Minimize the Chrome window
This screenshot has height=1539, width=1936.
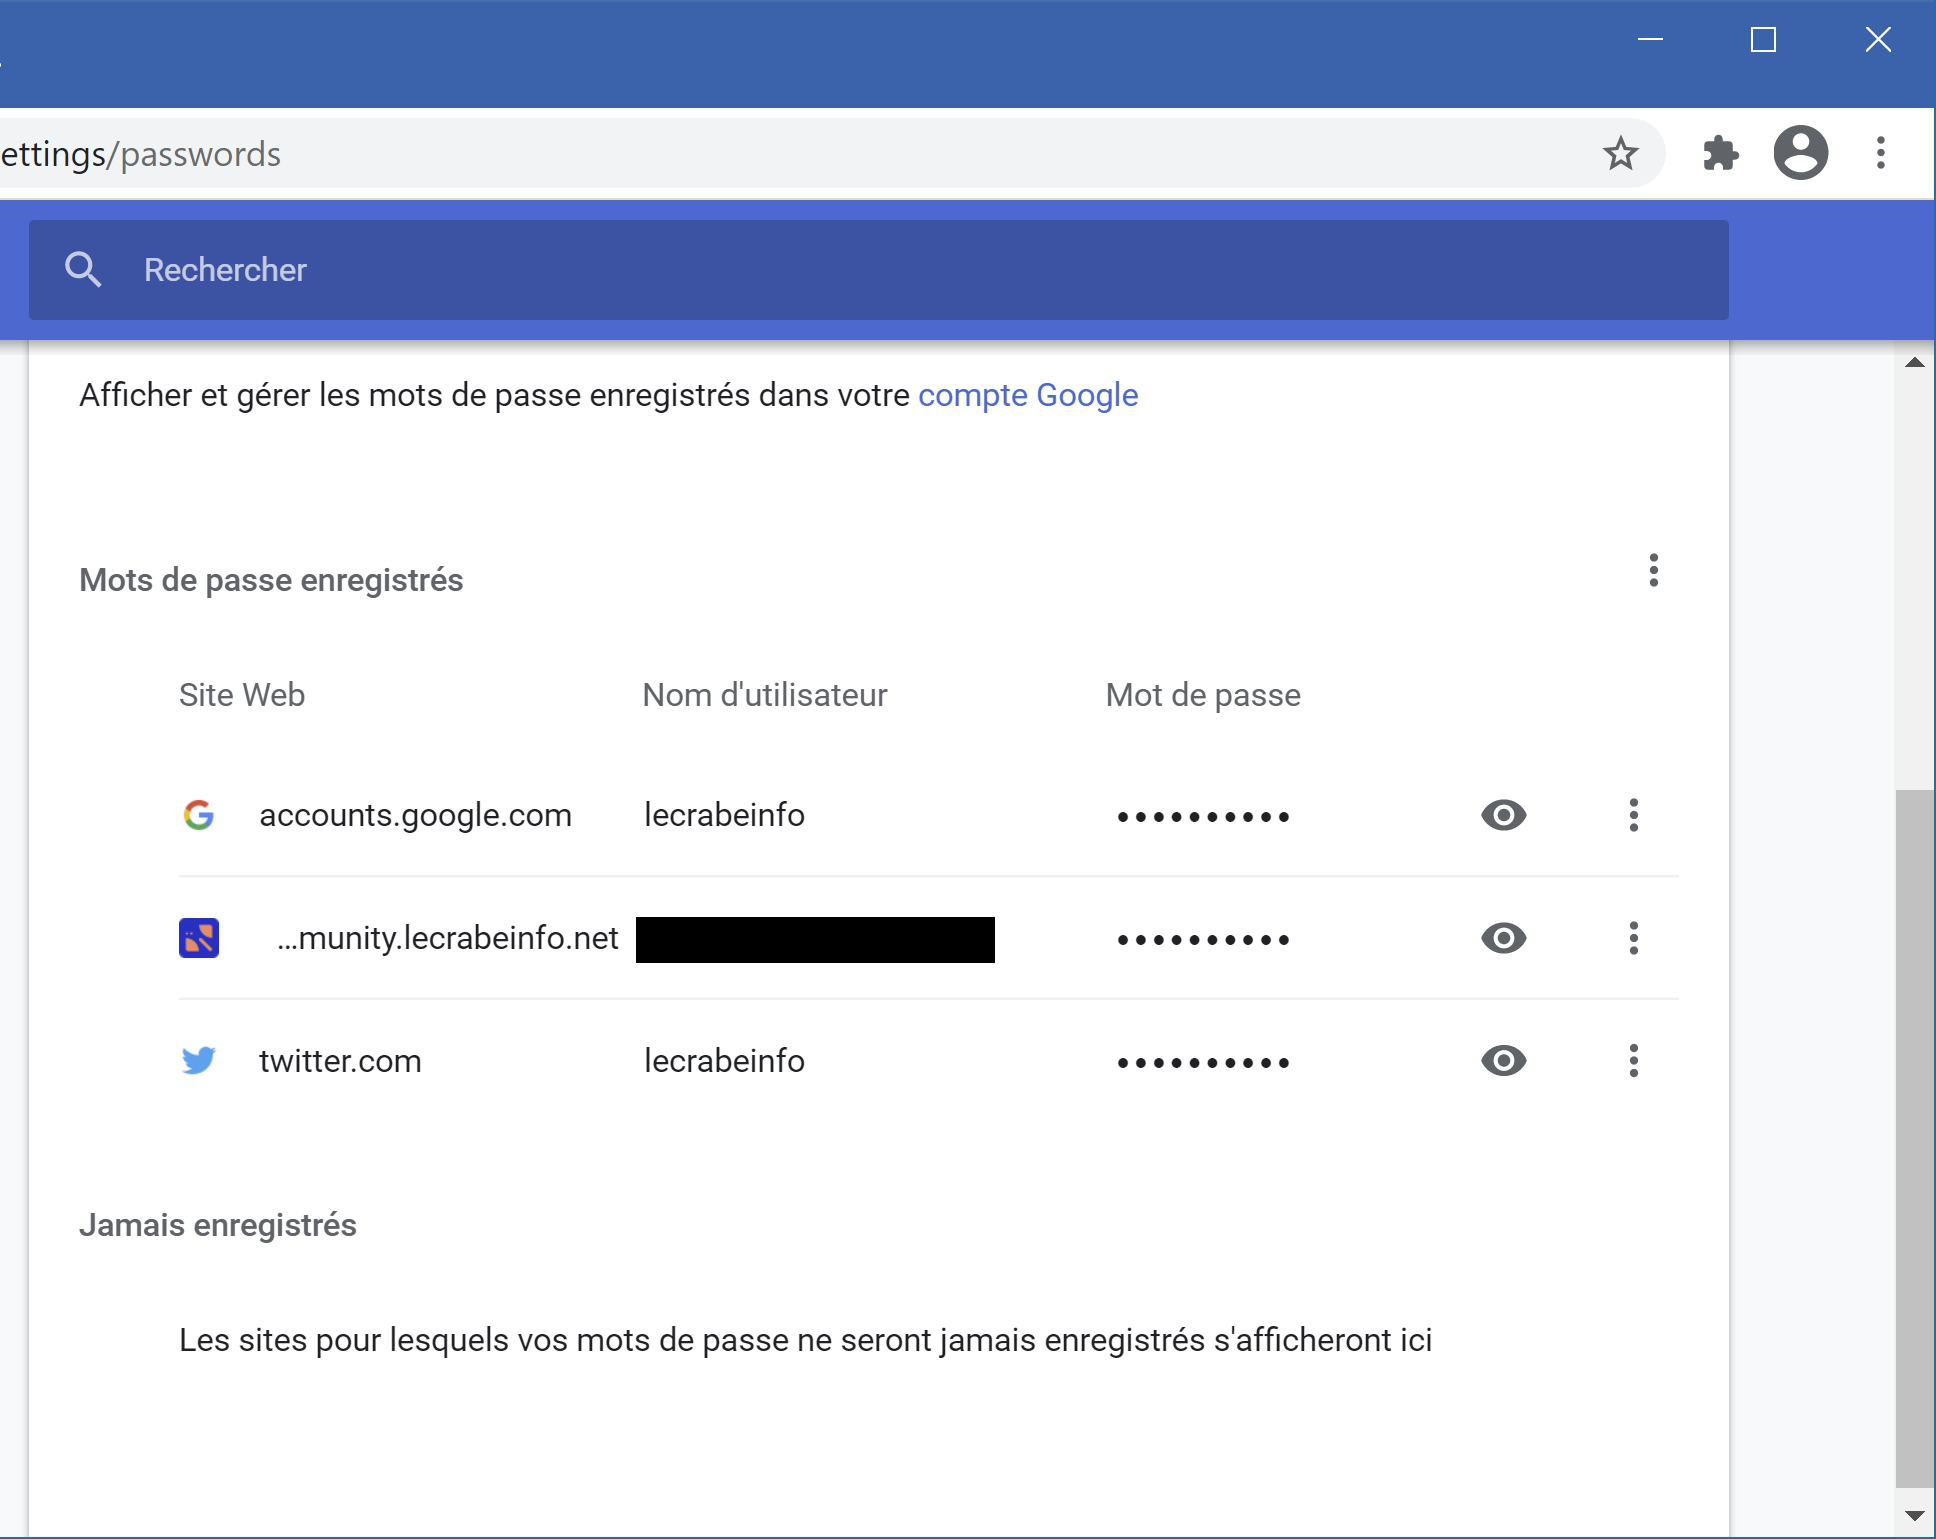click(1650, 40)
